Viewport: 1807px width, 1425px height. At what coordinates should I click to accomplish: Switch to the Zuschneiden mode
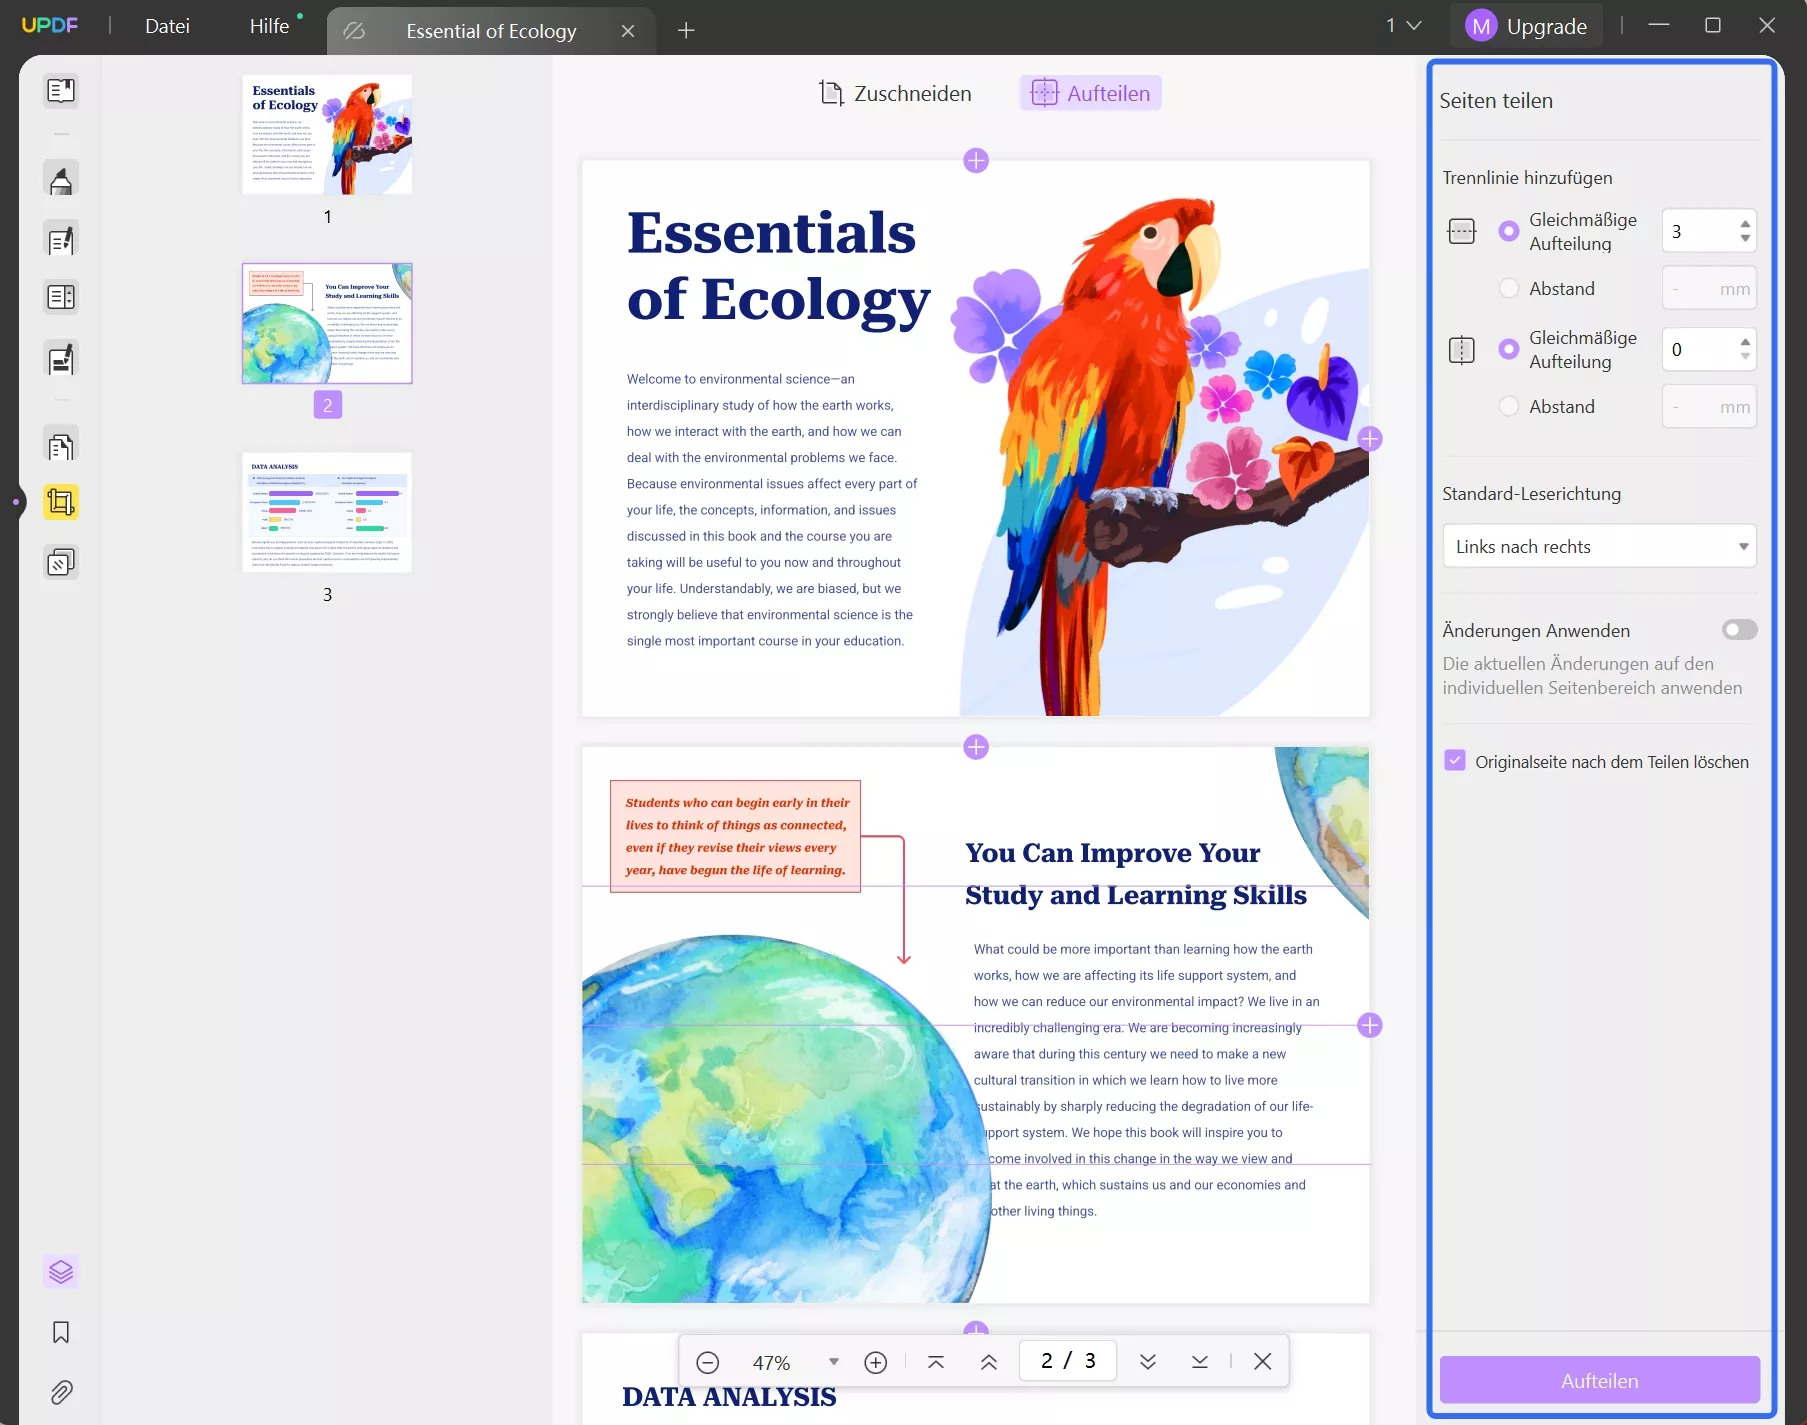[896, 93]
